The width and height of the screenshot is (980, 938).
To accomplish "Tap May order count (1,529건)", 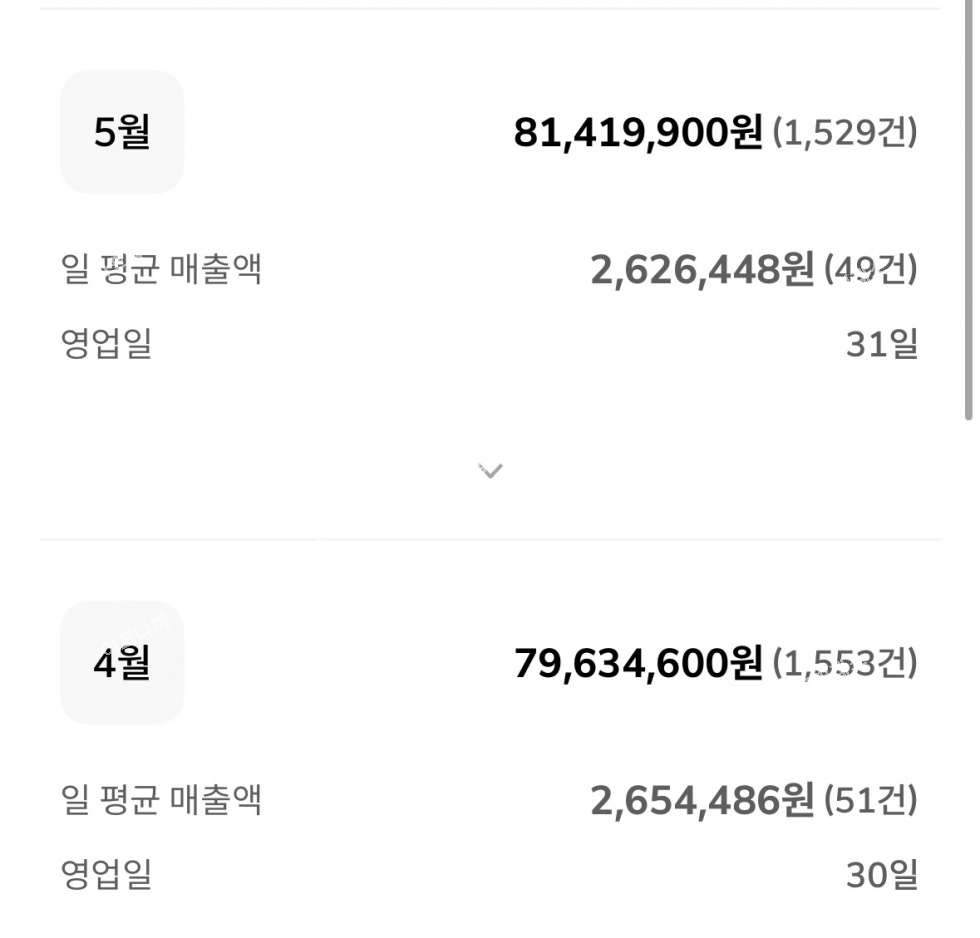I will tap(845, 132).
